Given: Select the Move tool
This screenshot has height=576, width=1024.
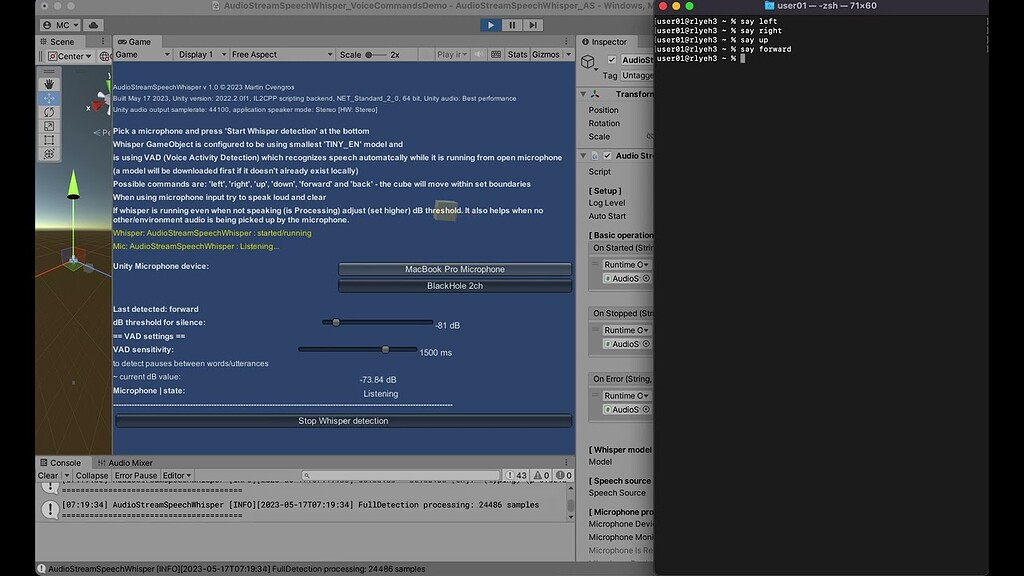Looking at the screenshot, I should 49,98.
